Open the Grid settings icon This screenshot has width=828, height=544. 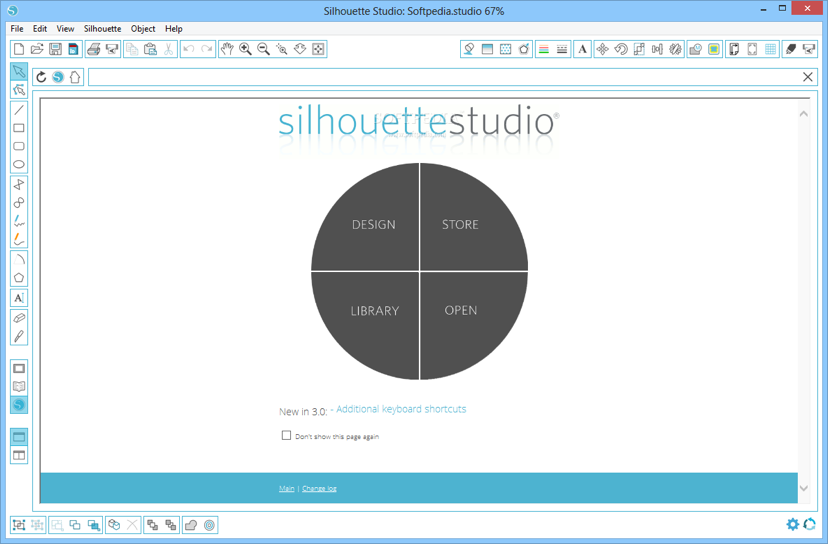[770, 49]
